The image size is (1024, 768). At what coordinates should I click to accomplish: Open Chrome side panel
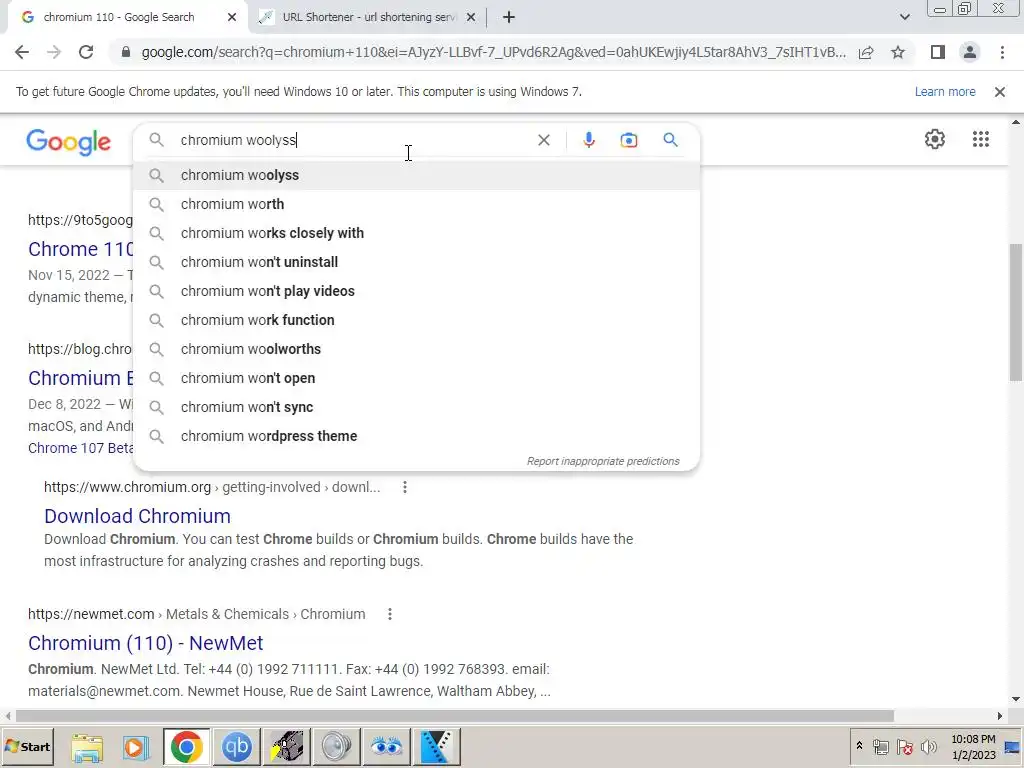click(938, 52)
